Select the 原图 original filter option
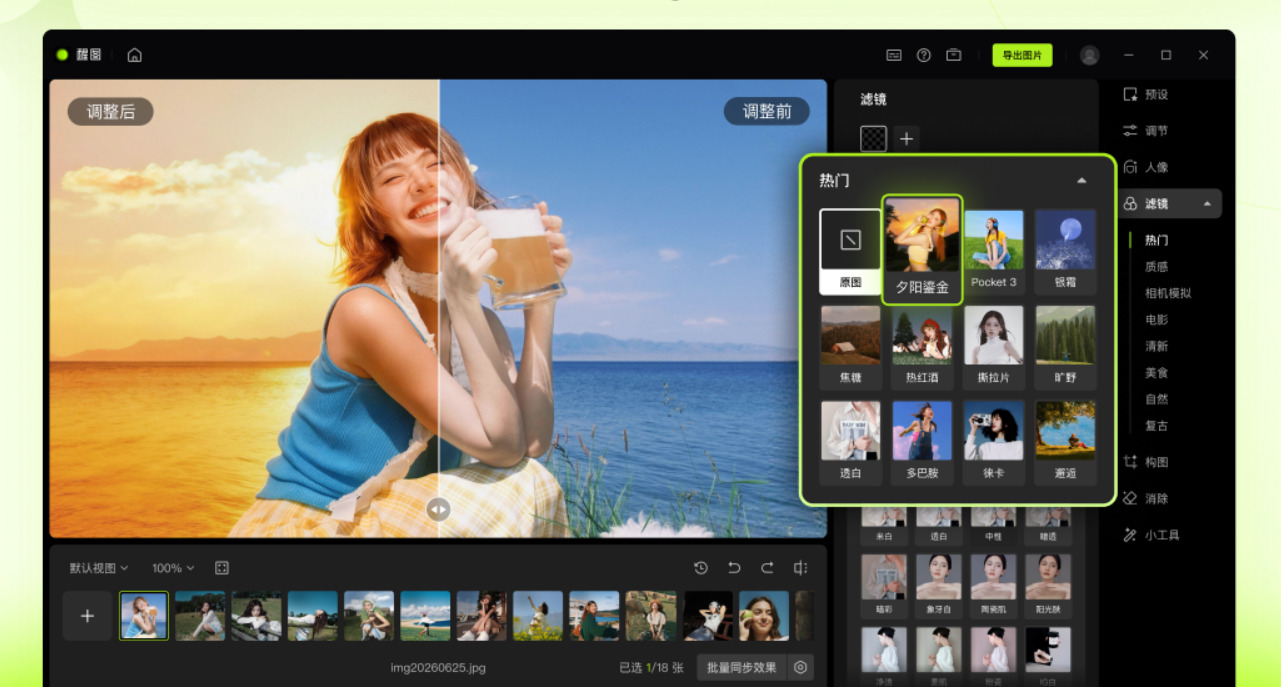 850,251
